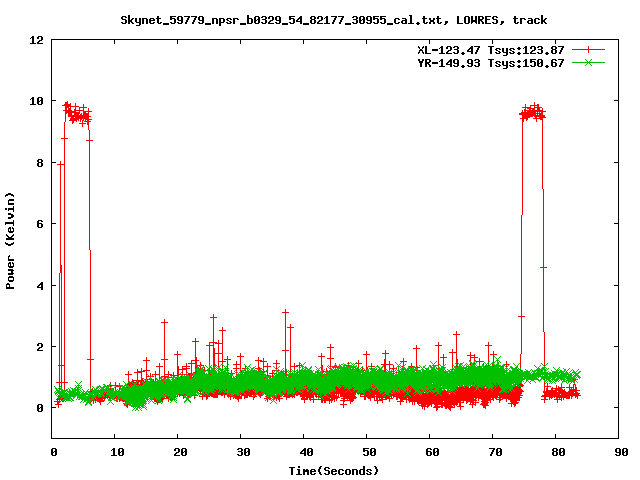This screenshot has width=640, height=480.
Task: Click the x-axis tick label 20
Action: pyautogui.click(x=180, y=452)
